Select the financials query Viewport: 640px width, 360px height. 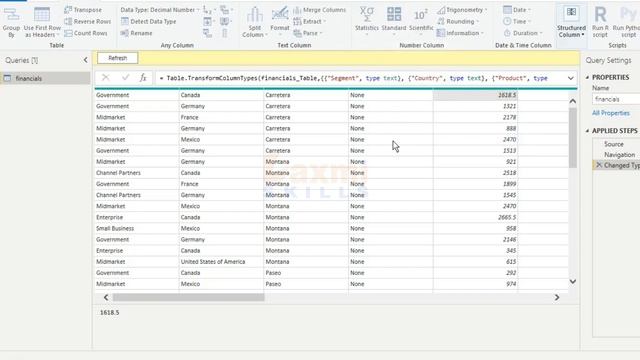[x=45, y=78]
